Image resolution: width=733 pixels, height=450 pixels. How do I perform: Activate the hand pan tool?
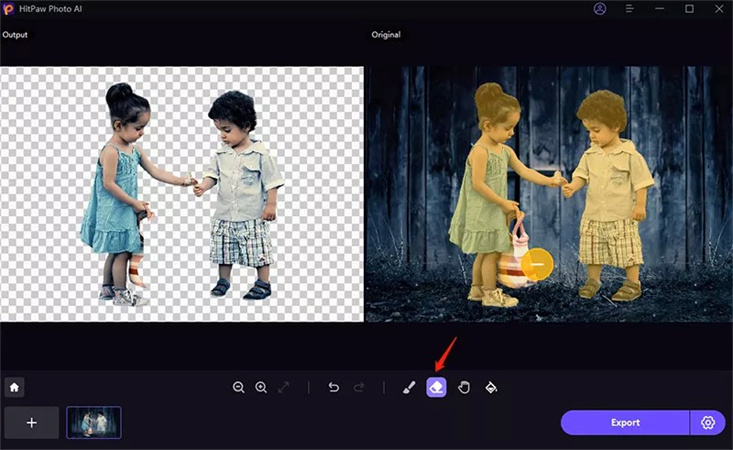tap(464, 387)
